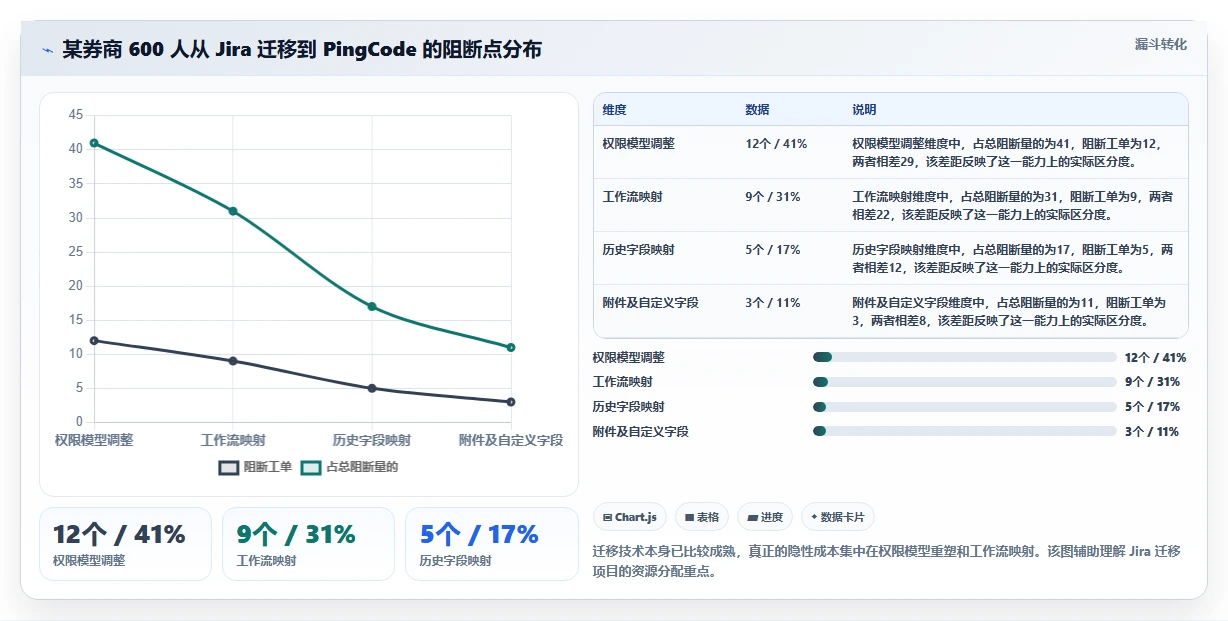Click the 工作流映射 x-axis label
This screenshot has width=1228, height=621.
[x=233, y=440]
